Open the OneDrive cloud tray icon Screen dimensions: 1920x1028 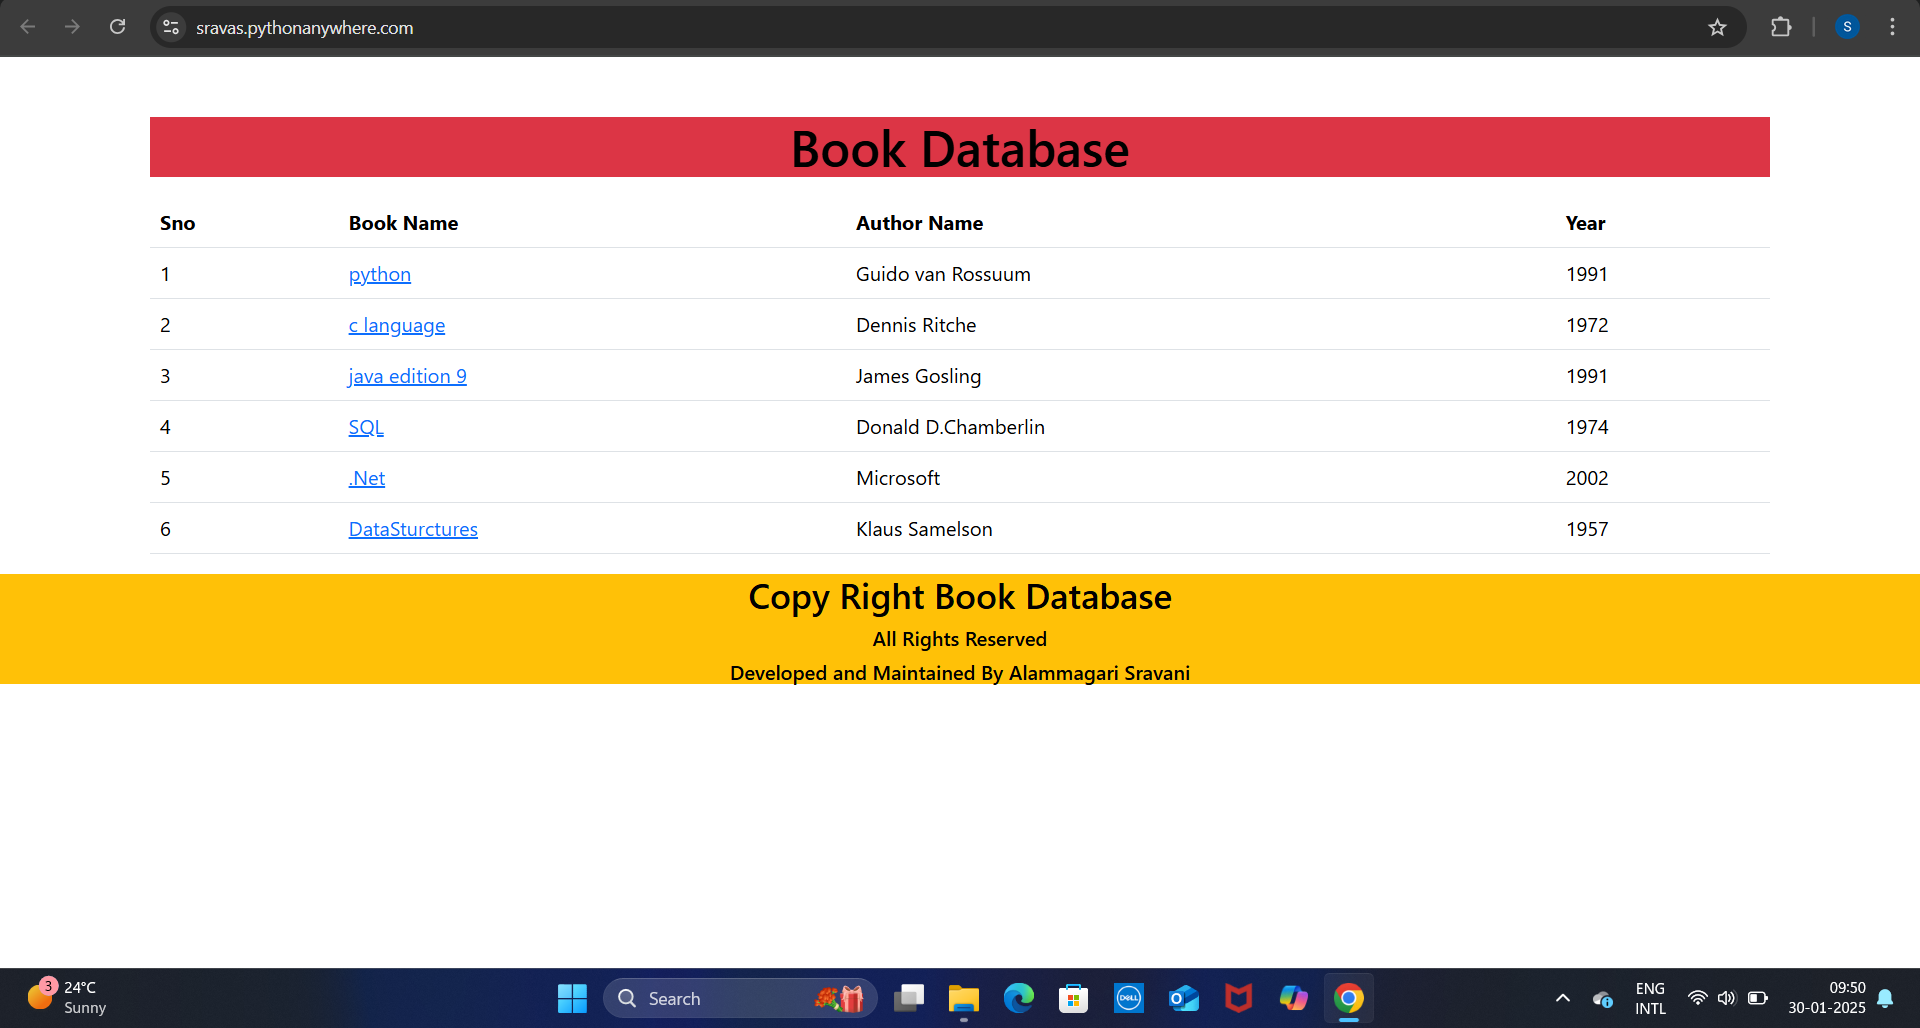point(1603,998)
